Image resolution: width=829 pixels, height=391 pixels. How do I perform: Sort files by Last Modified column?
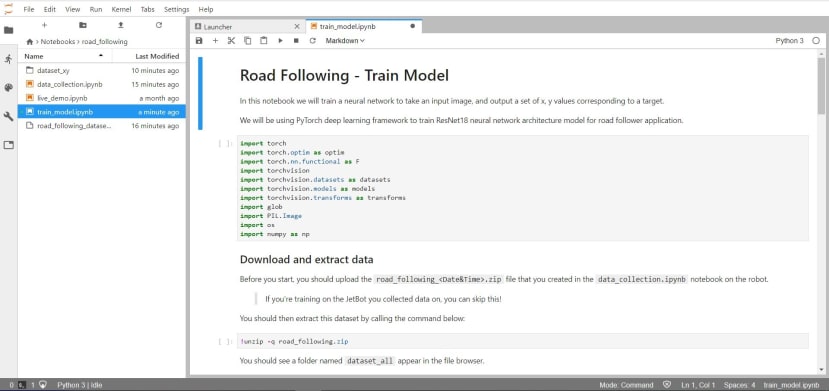(x=149, y=56)
